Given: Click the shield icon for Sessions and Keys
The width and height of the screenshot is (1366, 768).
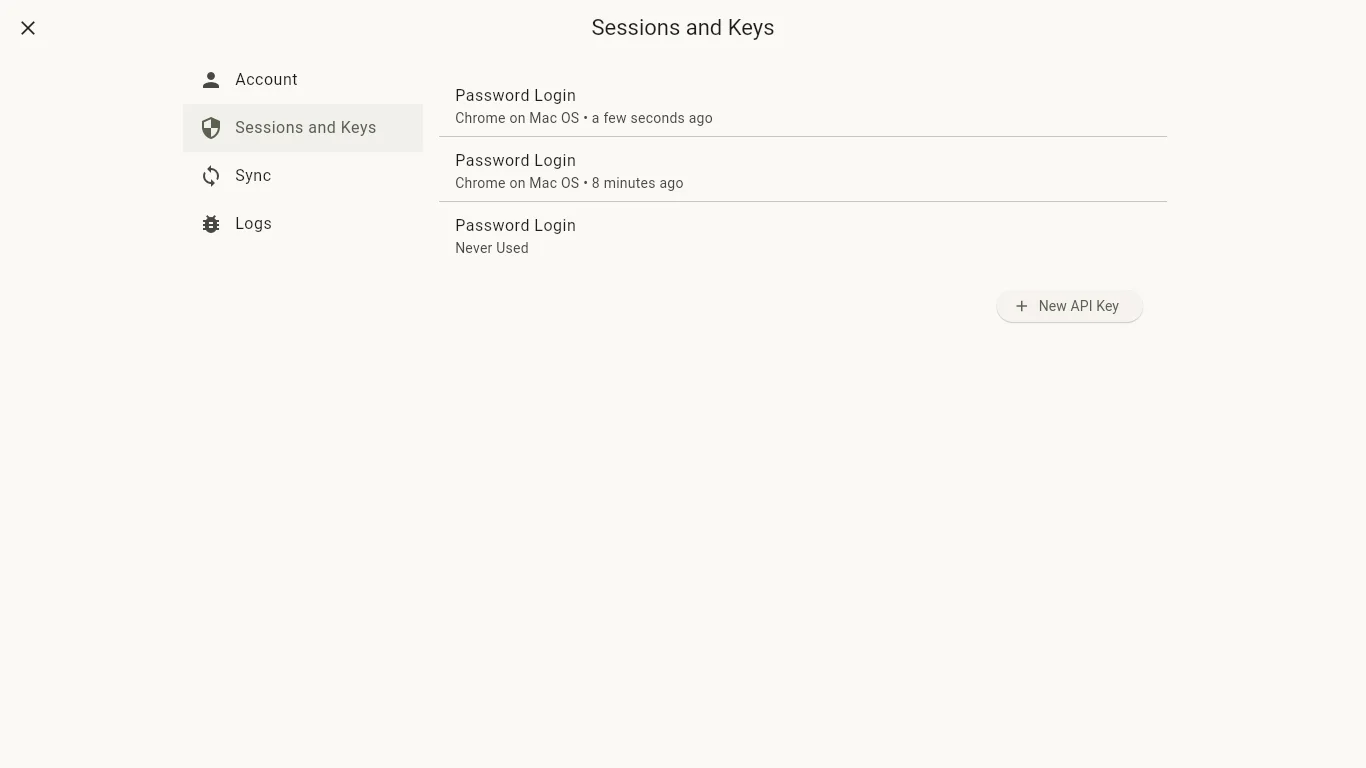Looking at the screenshot, I should 211,128.
